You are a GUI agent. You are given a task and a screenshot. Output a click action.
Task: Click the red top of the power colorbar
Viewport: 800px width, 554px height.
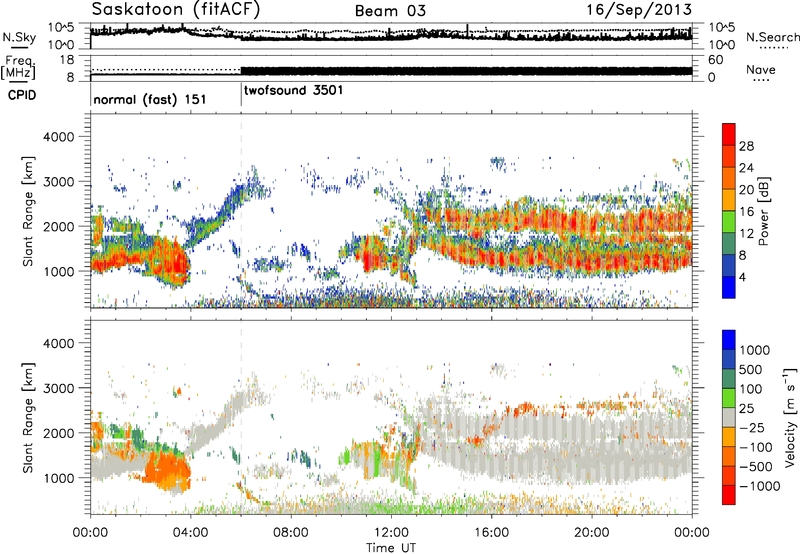(729, 132)
